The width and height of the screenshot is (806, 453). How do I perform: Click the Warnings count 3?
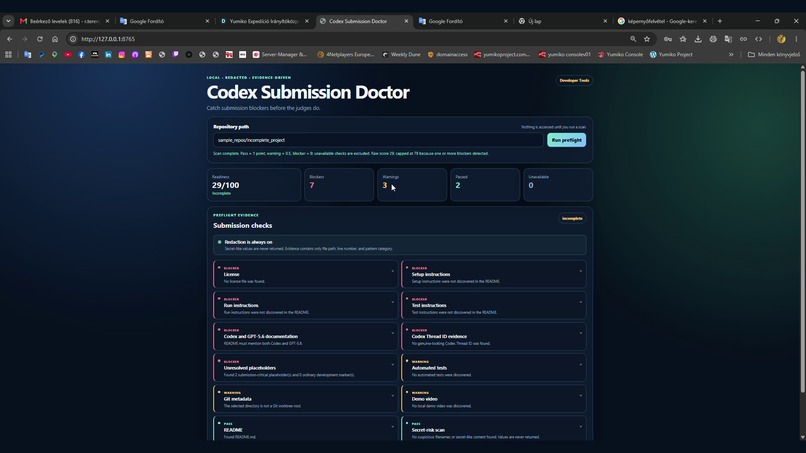[384, 185]
